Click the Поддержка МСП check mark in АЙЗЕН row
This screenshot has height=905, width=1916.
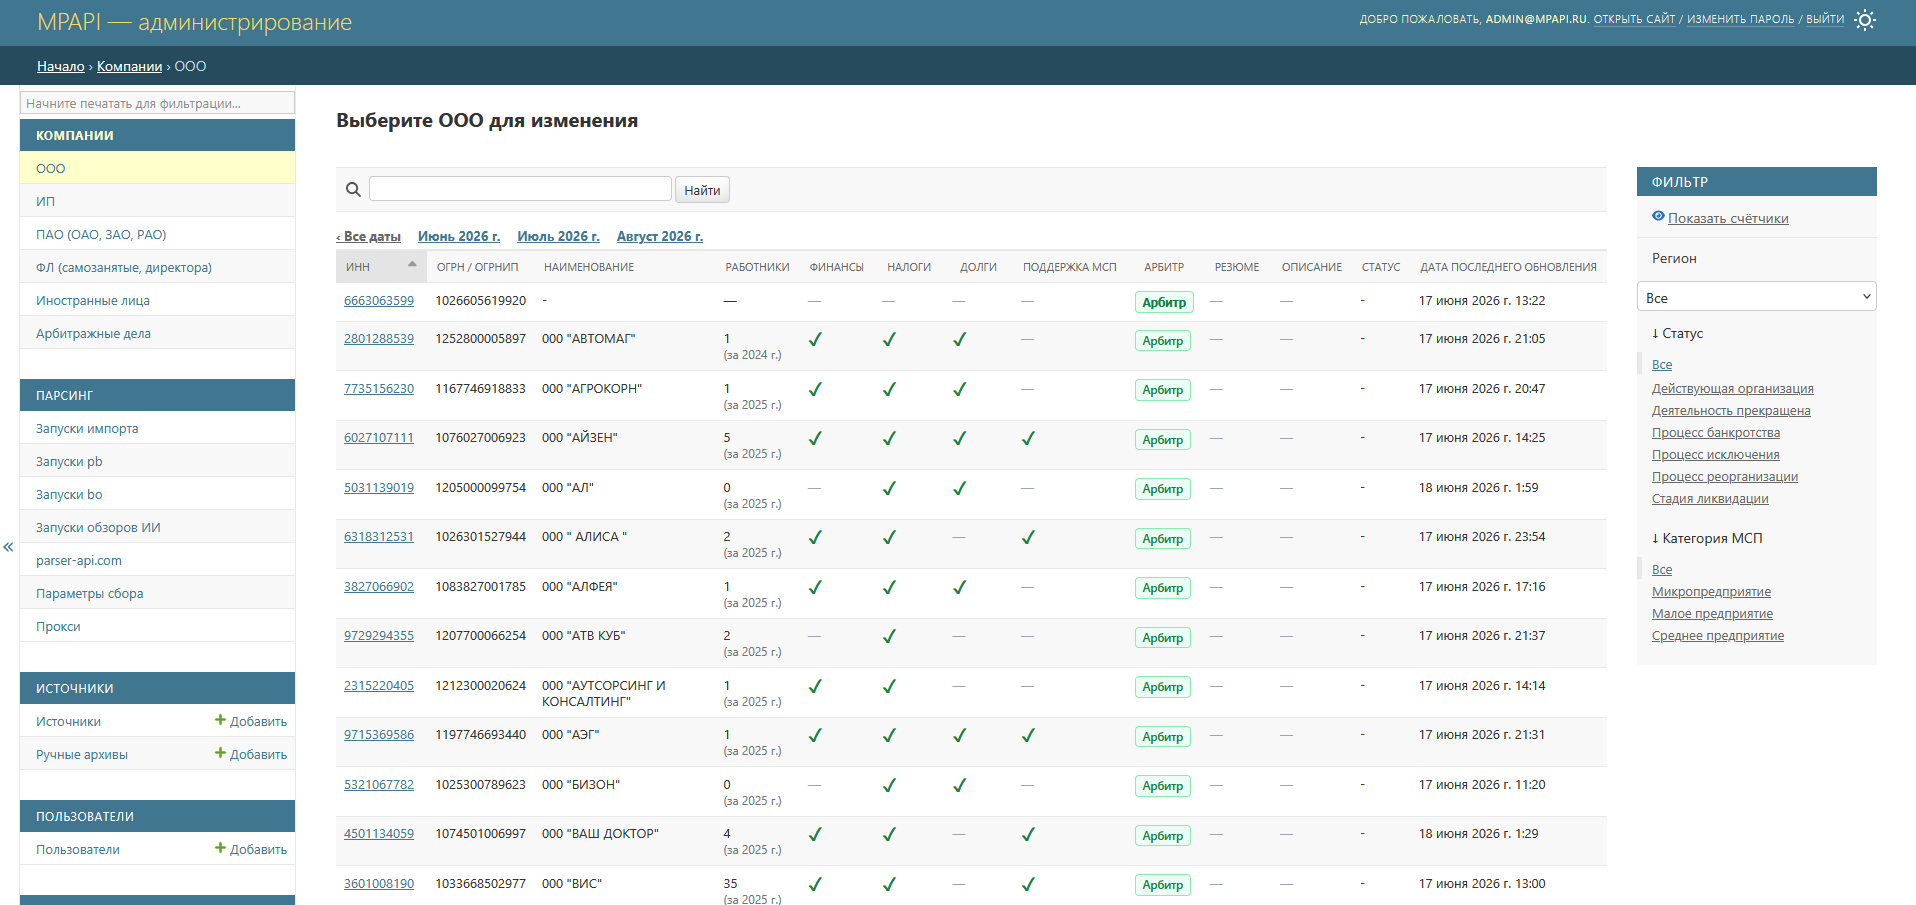coord(1028,438)
